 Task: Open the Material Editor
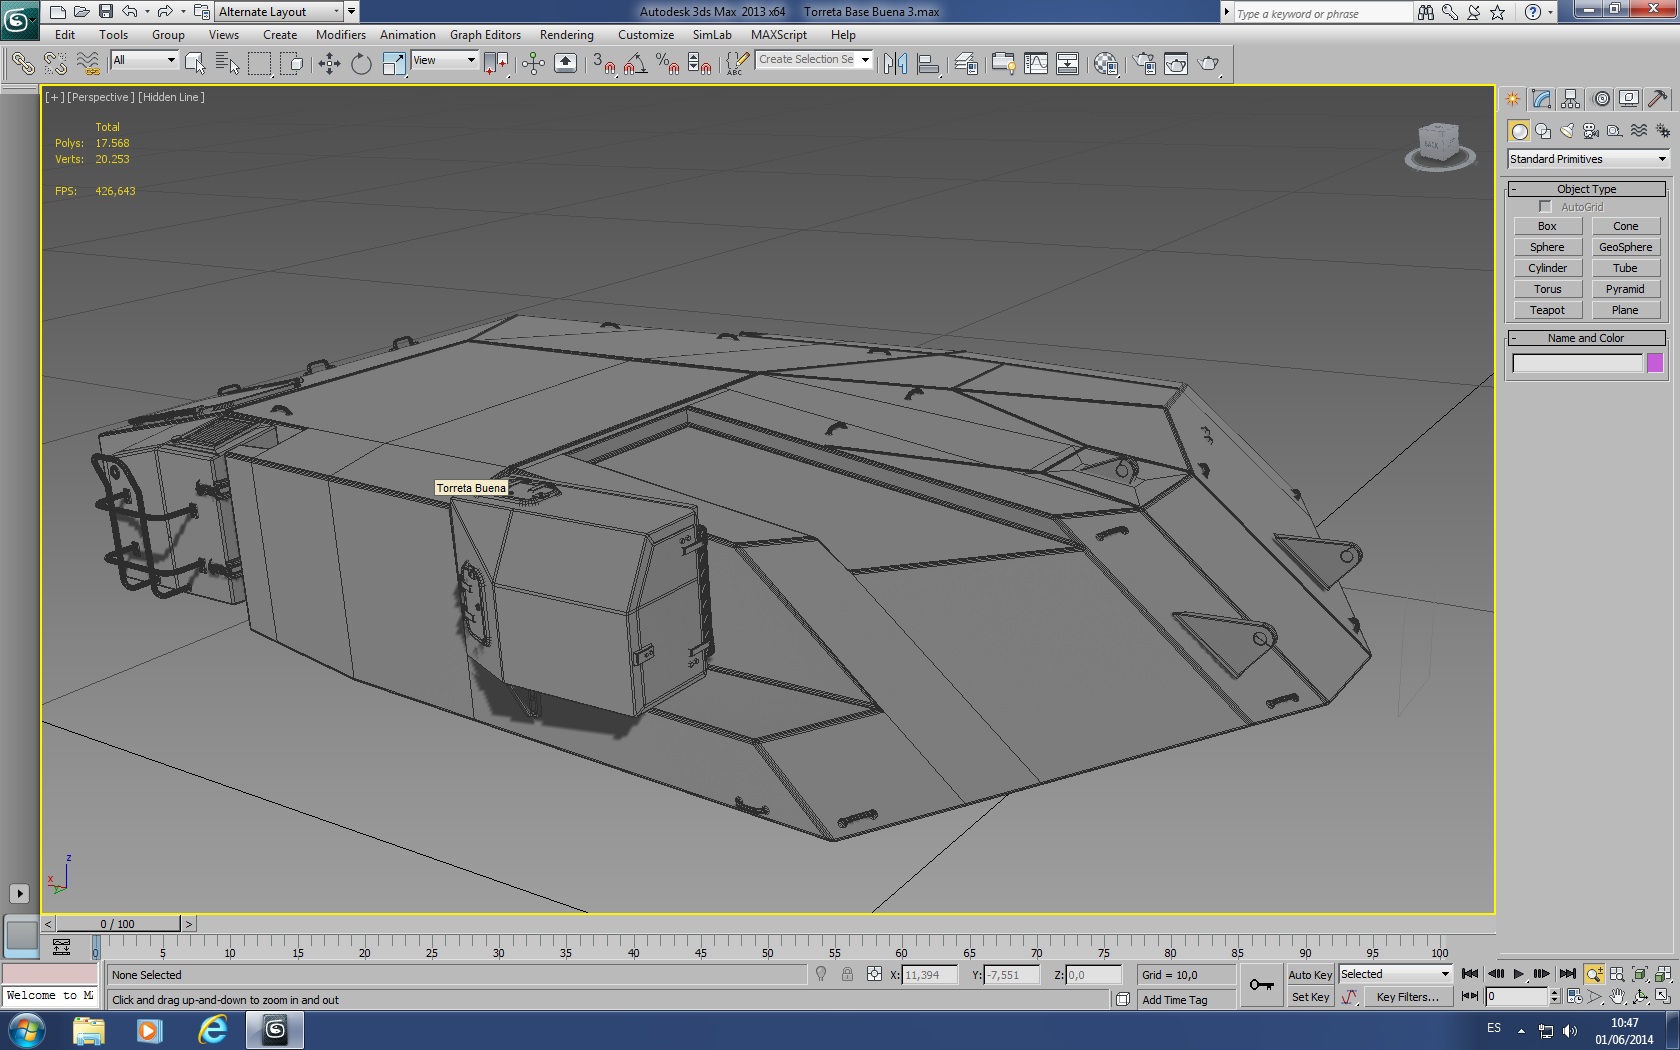[x=1105, y=63]
